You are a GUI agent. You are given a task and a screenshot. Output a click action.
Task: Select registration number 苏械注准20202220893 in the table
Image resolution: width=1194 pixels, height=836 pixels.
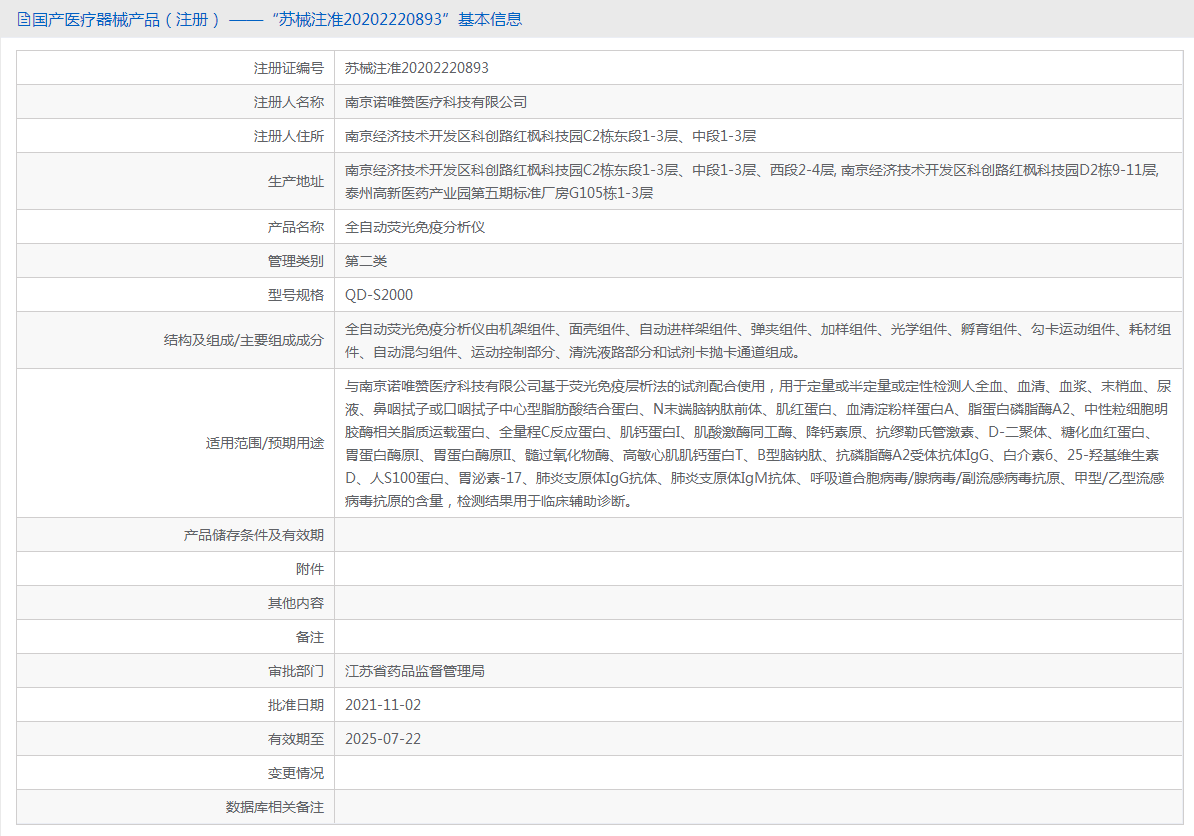point(417,69)
